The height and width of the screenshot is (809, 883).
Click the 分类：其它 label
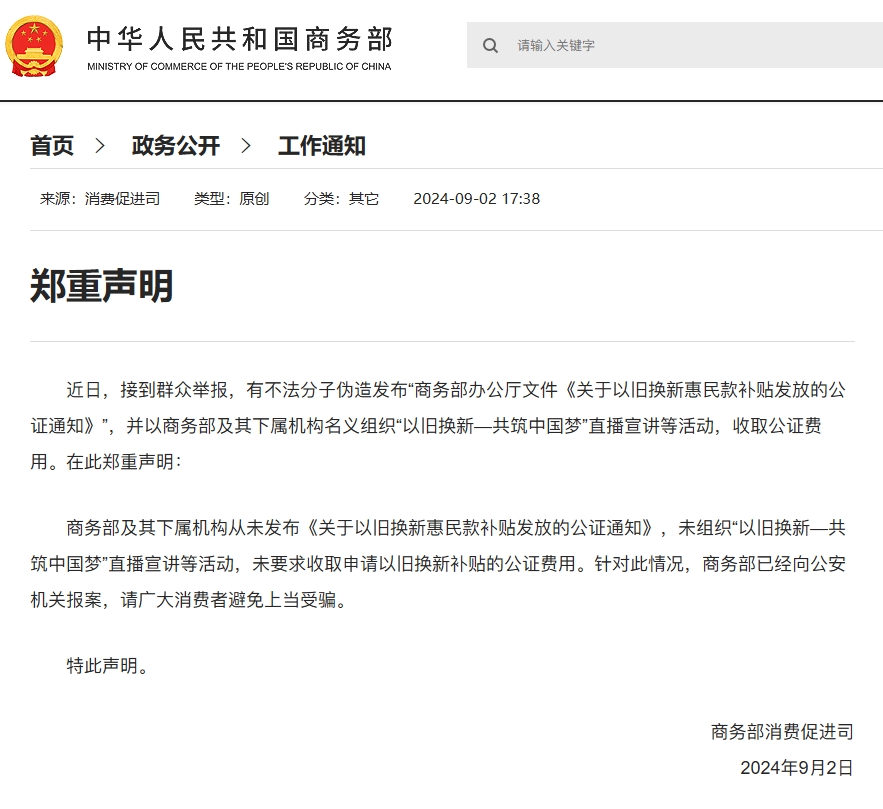pyautogui.click(x=341, y=198)
